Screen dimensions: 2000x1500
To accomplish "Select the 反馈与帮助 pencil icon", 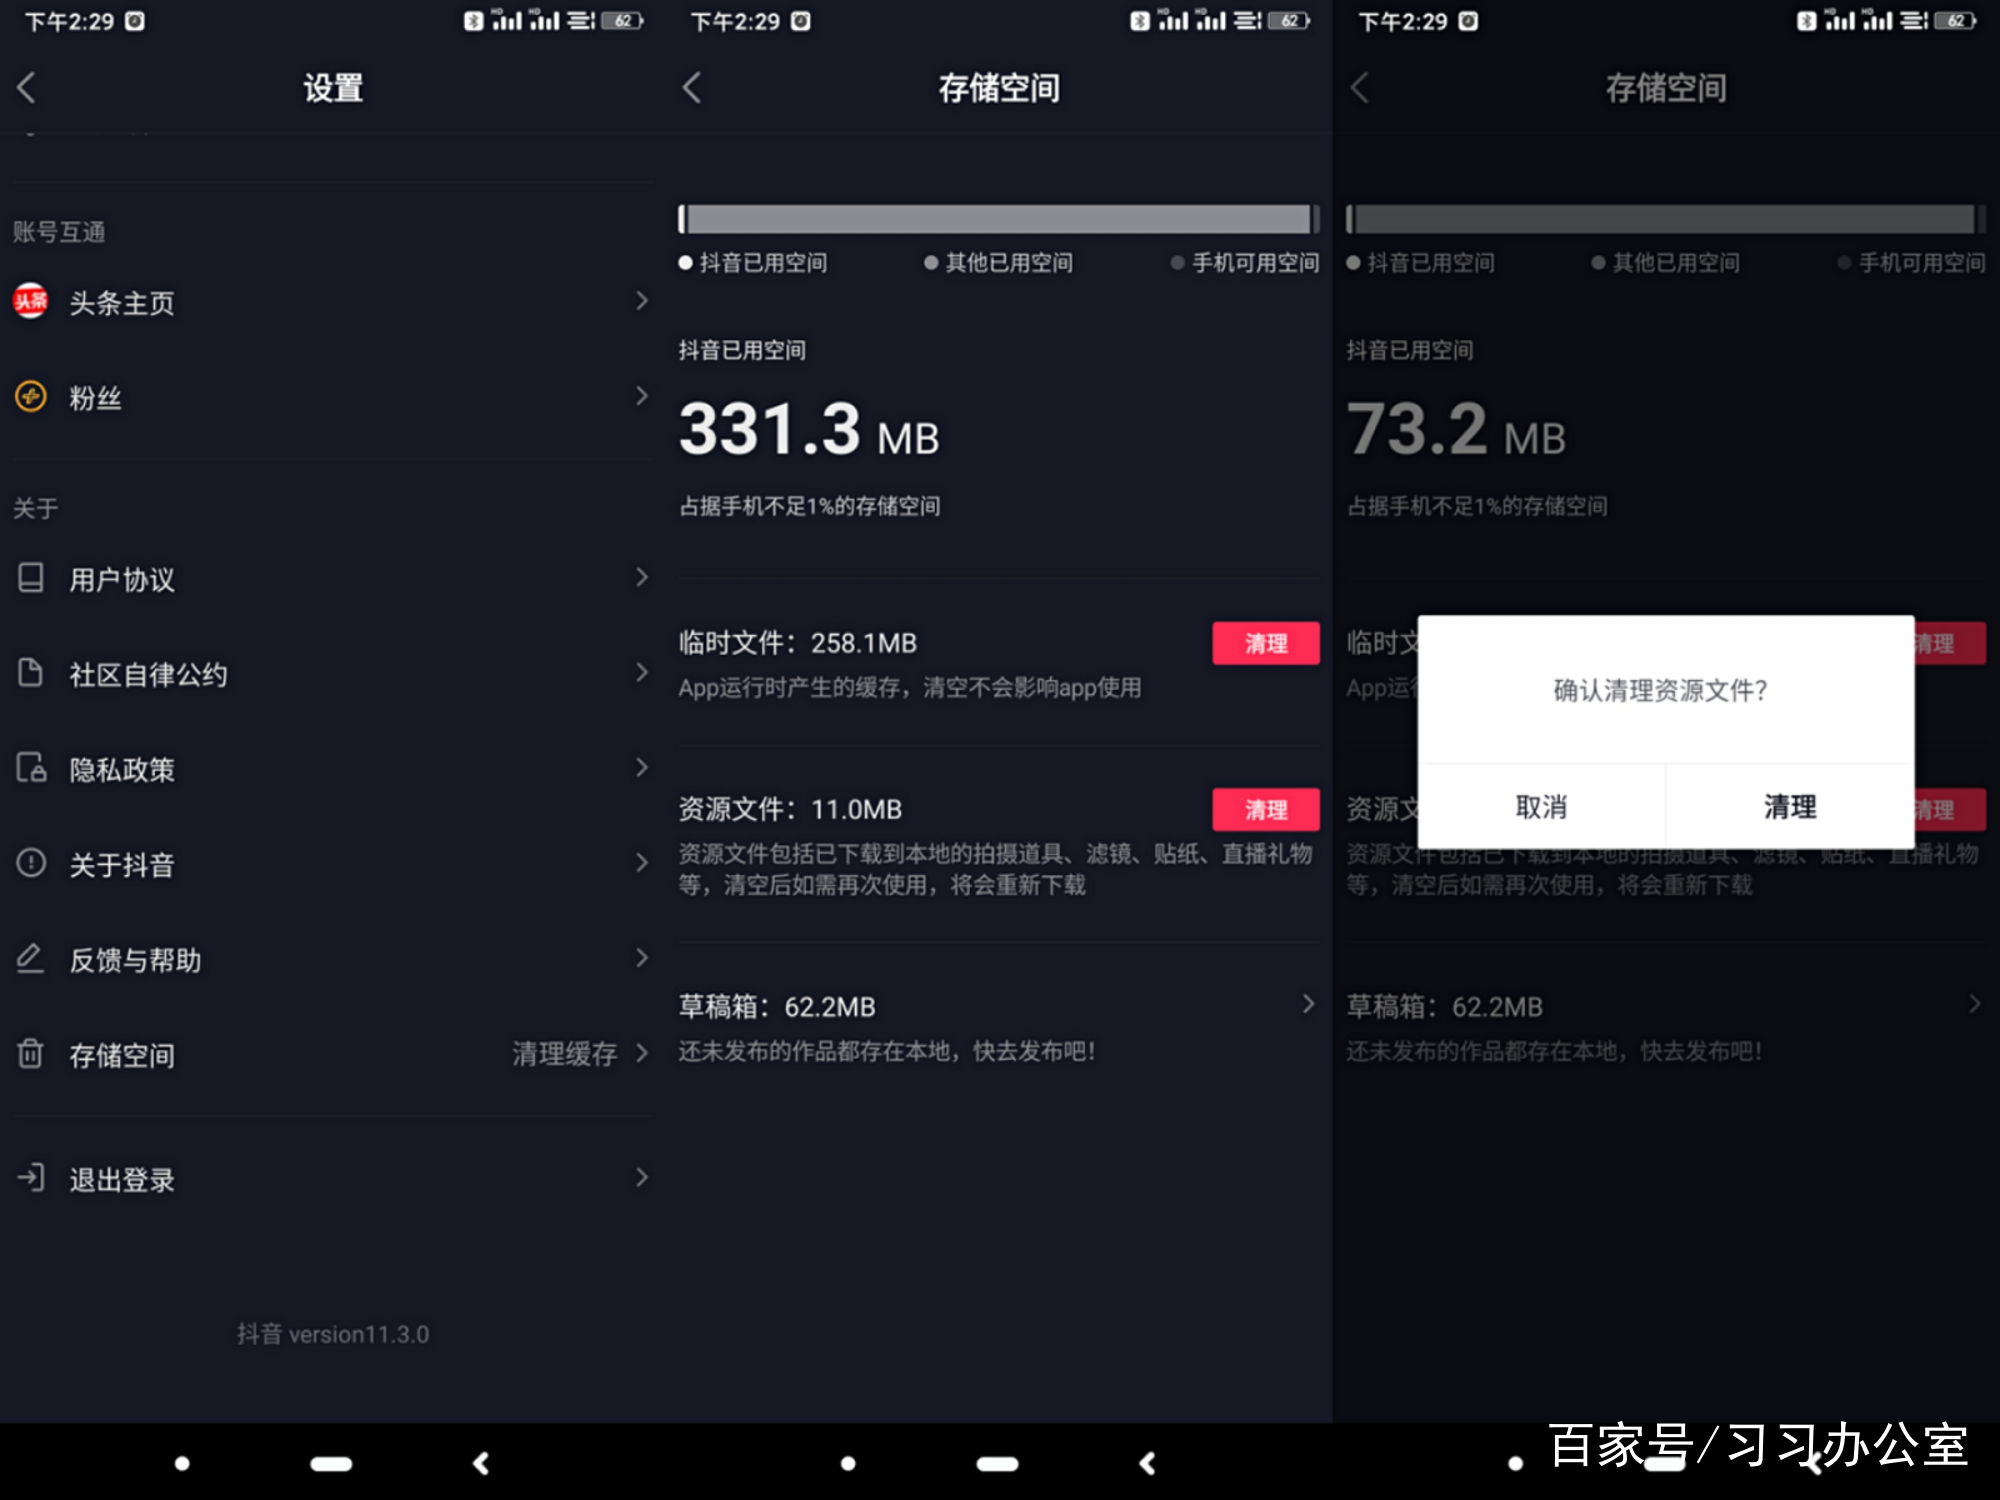I will tap(30, 959).
